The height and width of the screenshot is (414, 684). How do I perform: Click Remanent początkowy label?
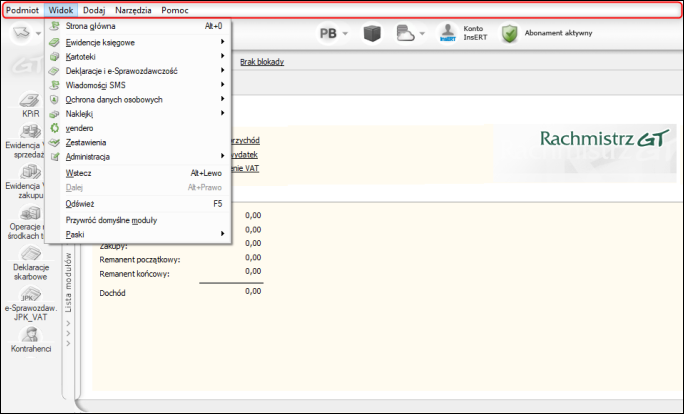pos(140,260)
